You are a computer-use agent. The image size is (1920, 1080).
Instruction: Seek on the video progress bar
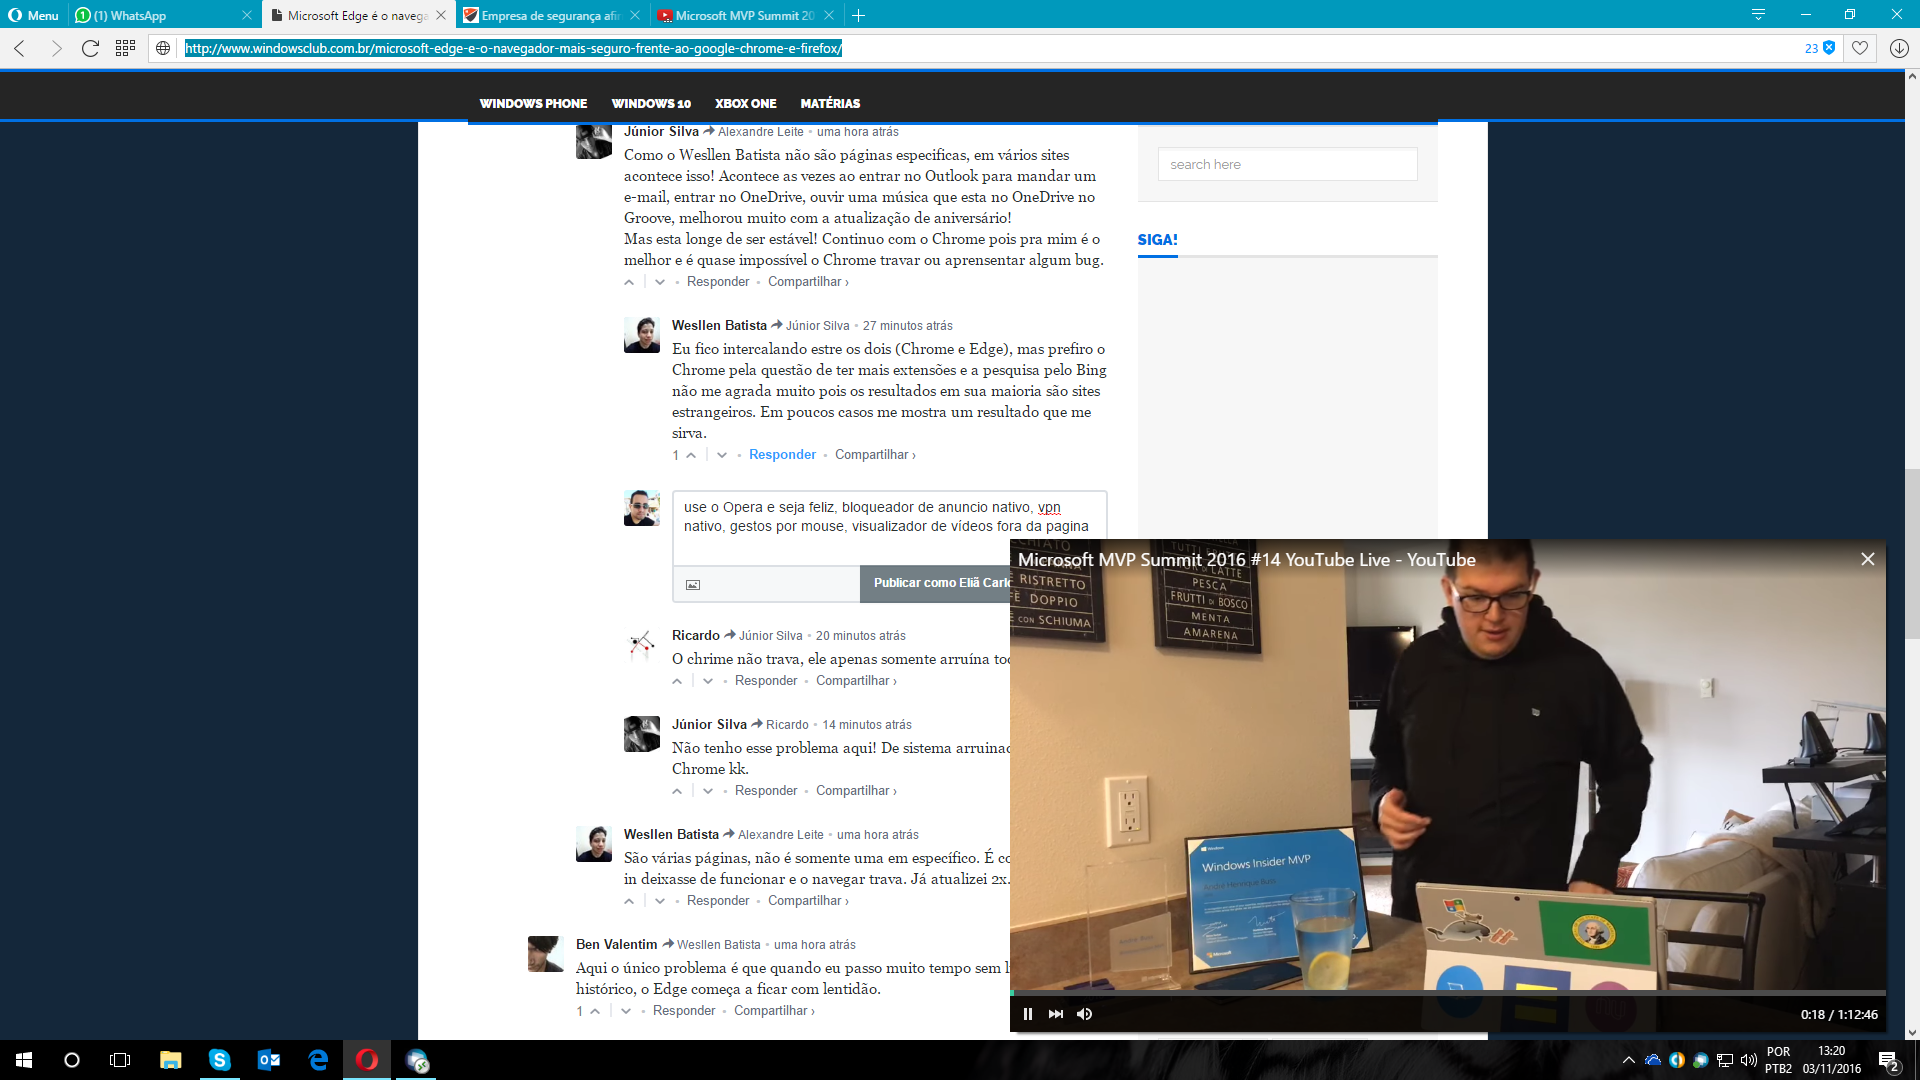coord(1447,993)
